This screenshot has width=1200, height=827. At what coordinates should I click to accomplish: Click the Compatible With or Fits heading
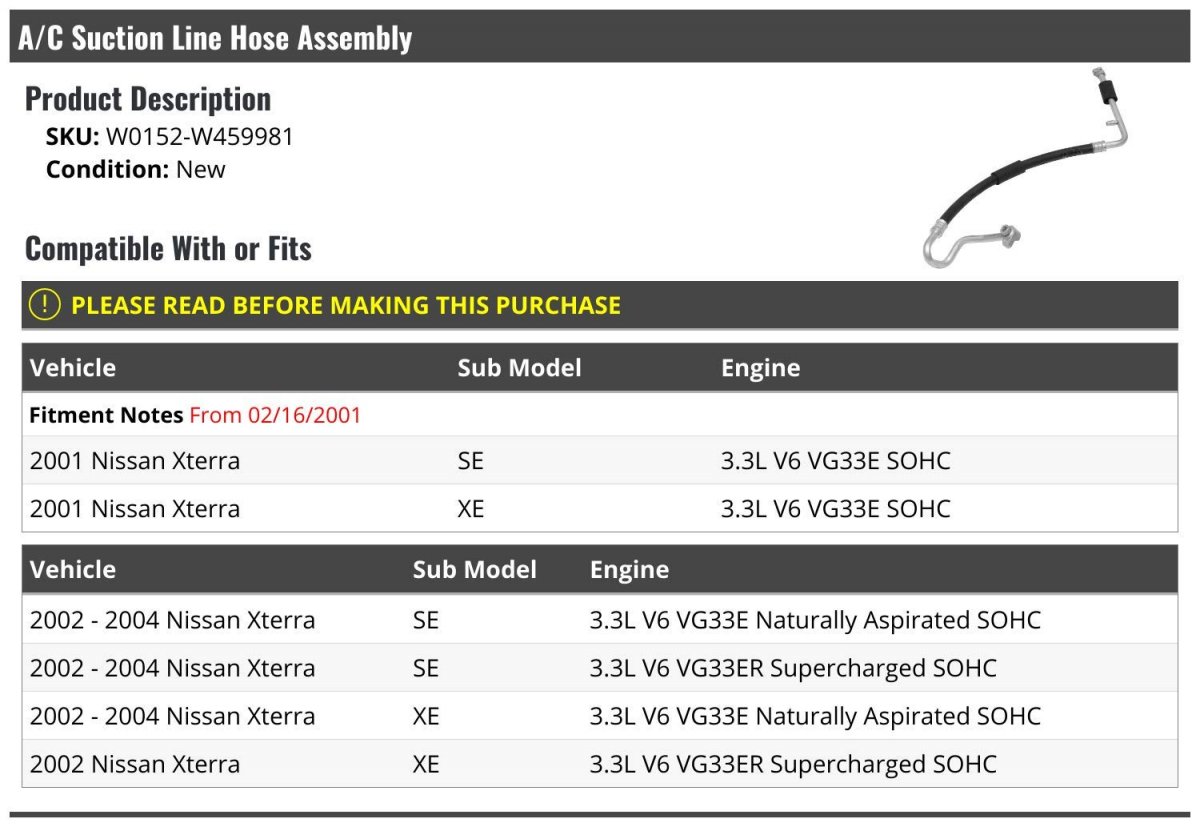(168, 248)
